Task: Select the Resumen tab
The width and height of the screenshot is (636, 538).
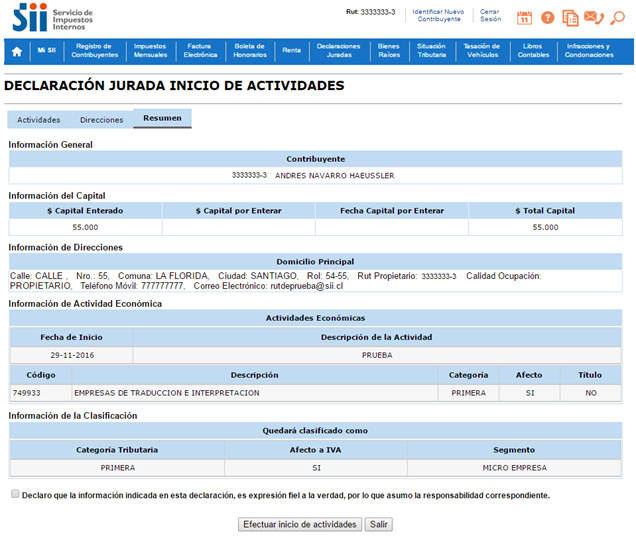Action: [162, 119]
